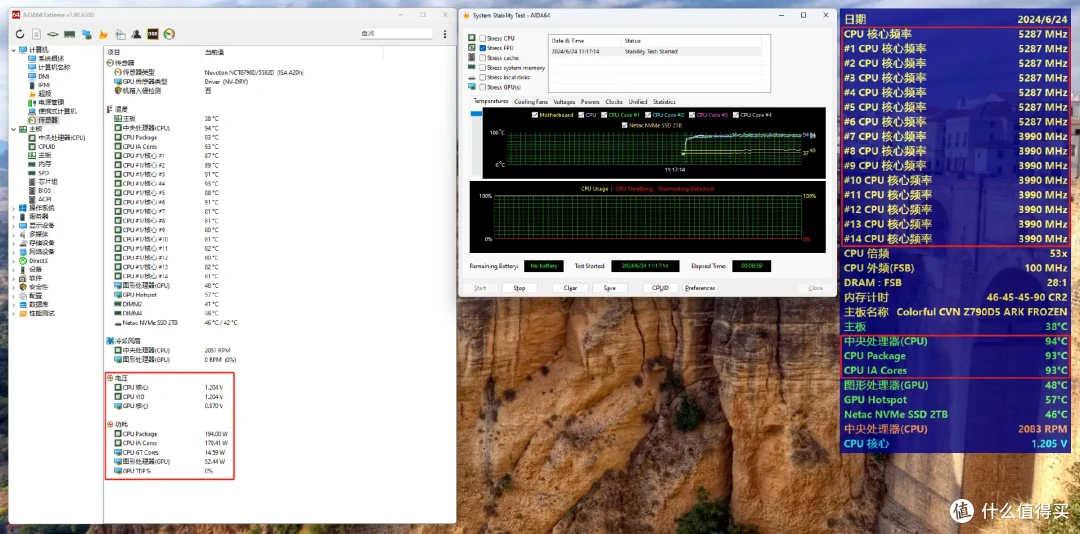Screen dimensions: 1080x534
Task: Expand the 显示设备 tree node
Action: click(14, 225)
